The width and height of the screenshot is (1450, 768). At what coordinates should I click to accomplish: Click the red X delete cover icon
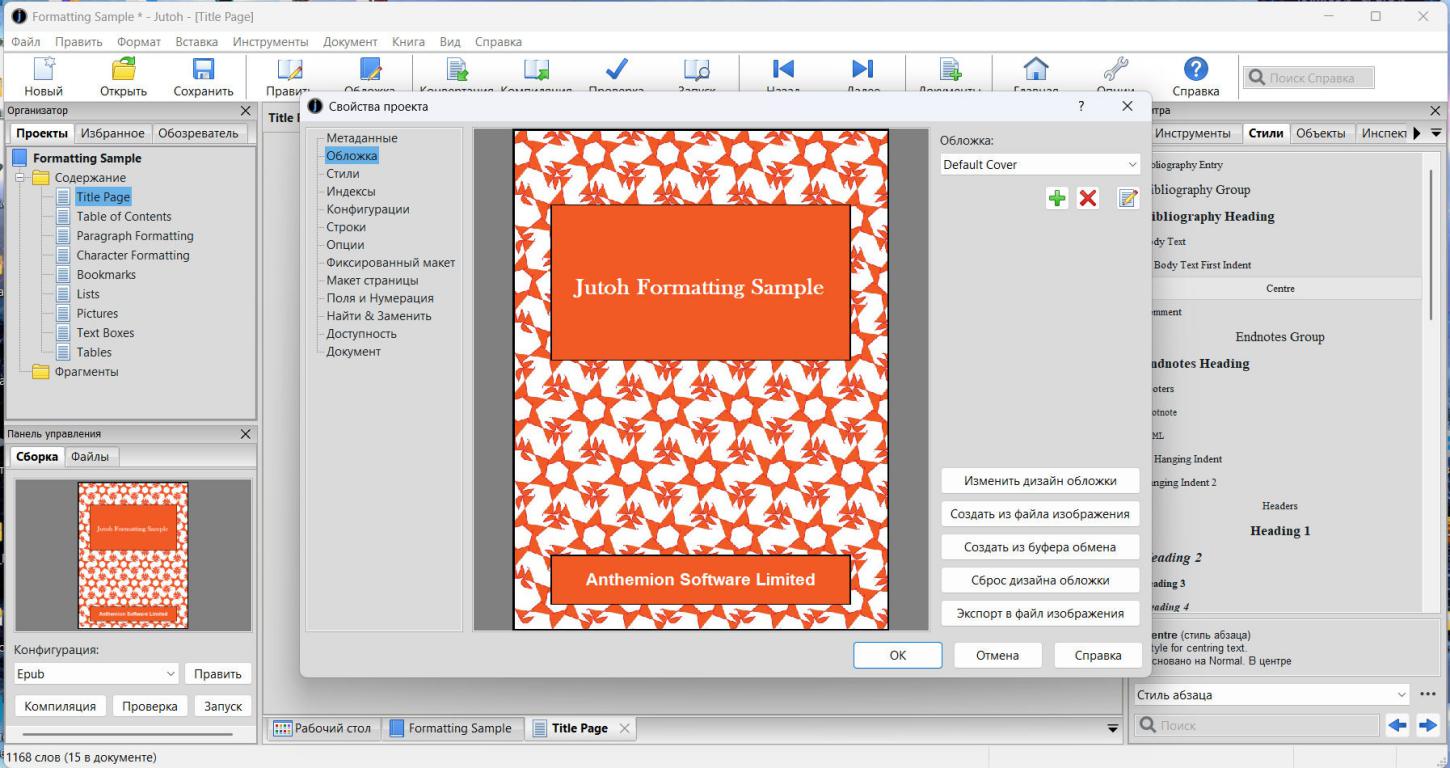pos(1087,198)
